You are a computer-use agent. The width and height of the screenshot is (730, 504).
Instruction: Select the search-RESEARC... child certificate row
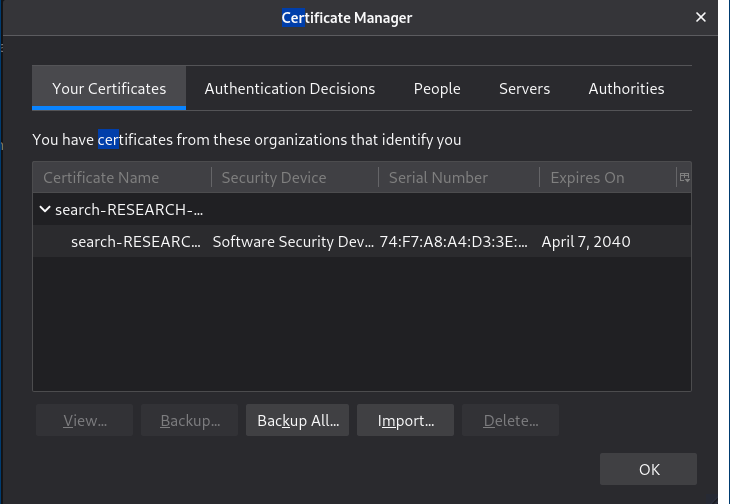pos(362,242)
